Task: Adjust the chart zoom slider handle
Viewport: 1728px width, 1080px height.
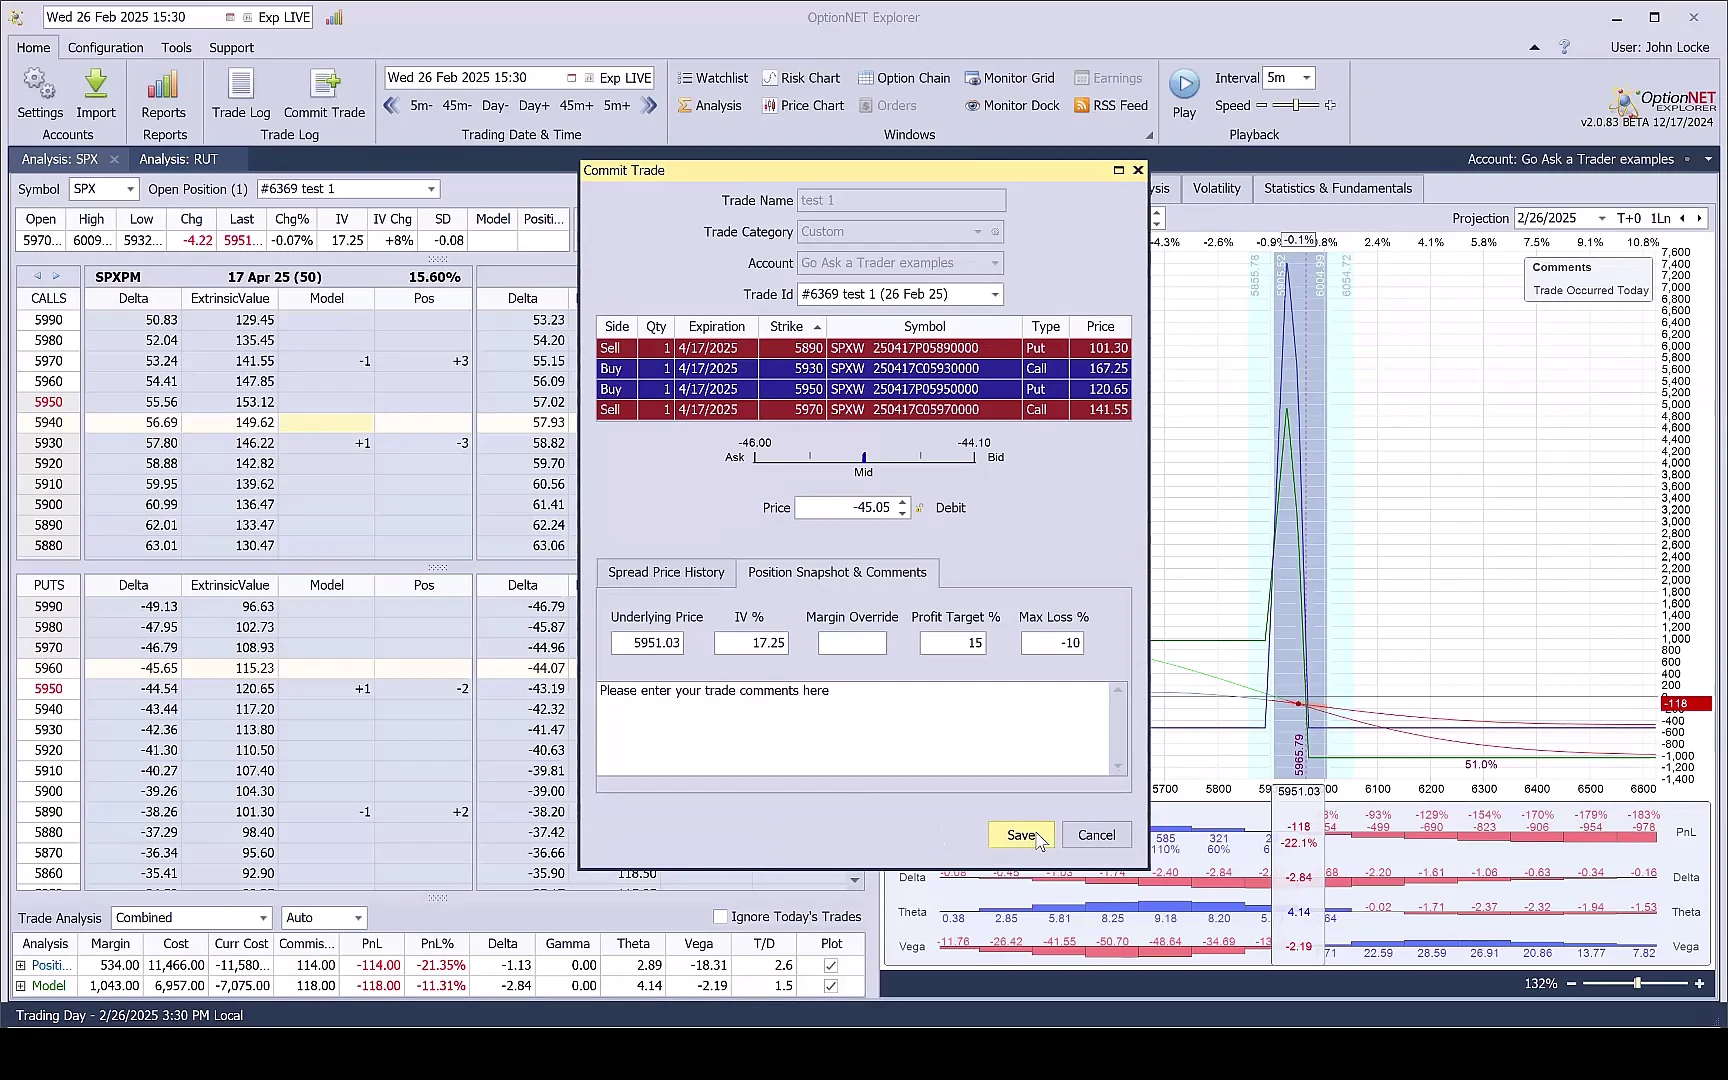Action: [1637, 984]
